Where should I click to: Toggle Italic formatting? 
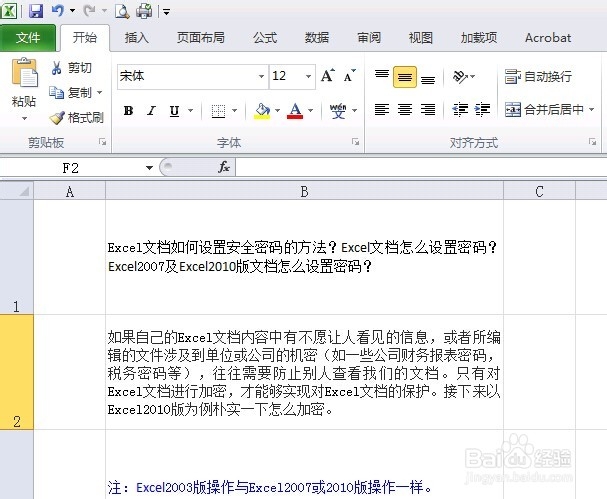[x=151, y=111]
